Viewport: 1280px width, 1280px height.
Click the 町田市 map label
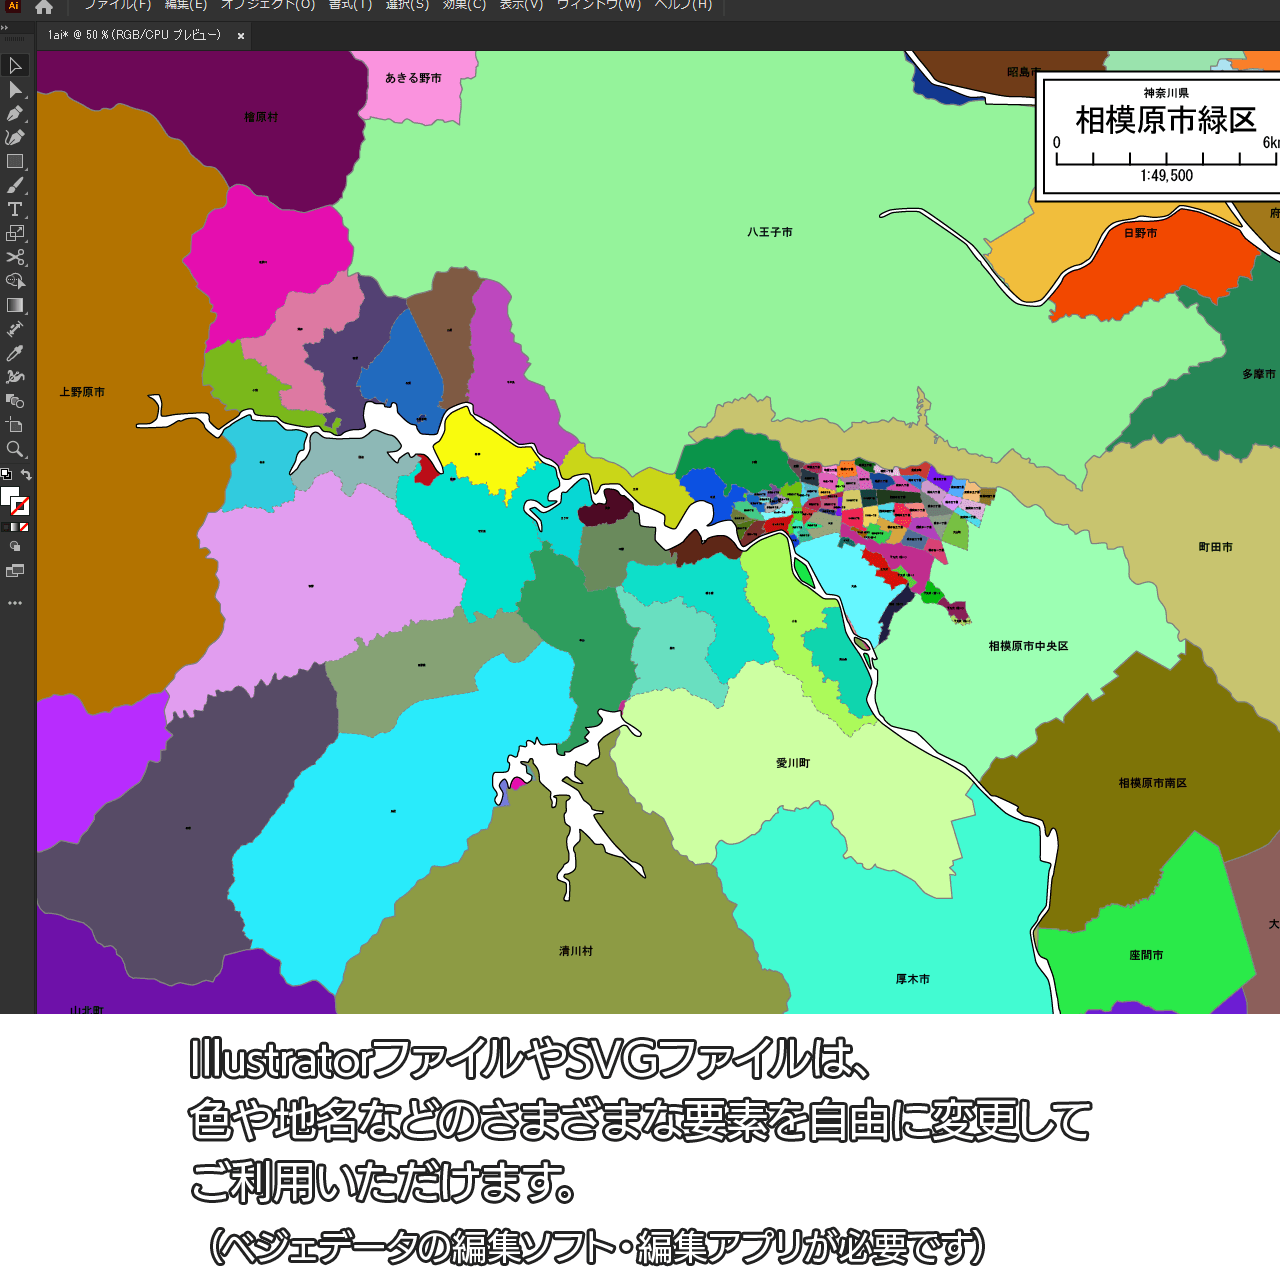(1215, 547)
